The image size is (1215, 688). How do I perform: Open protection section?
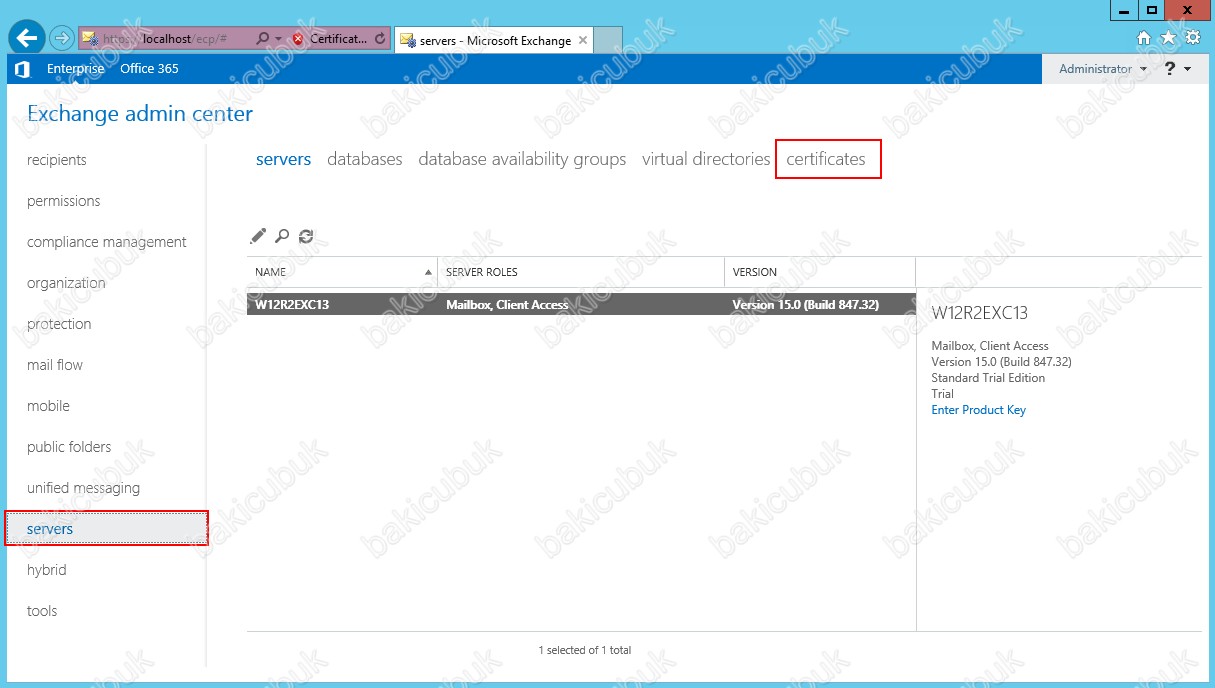point(59,324)
